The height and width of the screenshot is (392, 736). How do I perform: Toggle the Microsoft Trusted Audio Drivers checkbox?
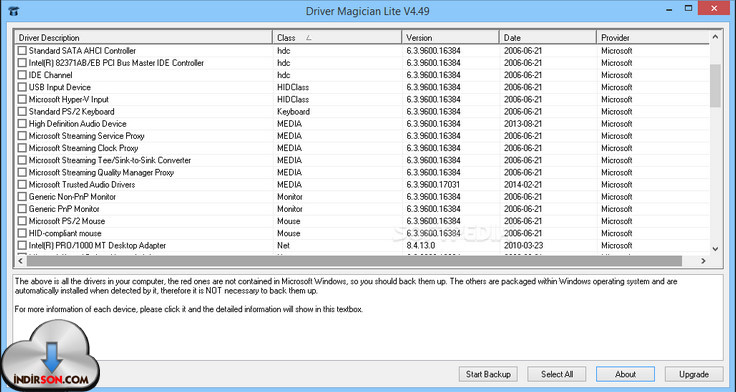point(22,184)
